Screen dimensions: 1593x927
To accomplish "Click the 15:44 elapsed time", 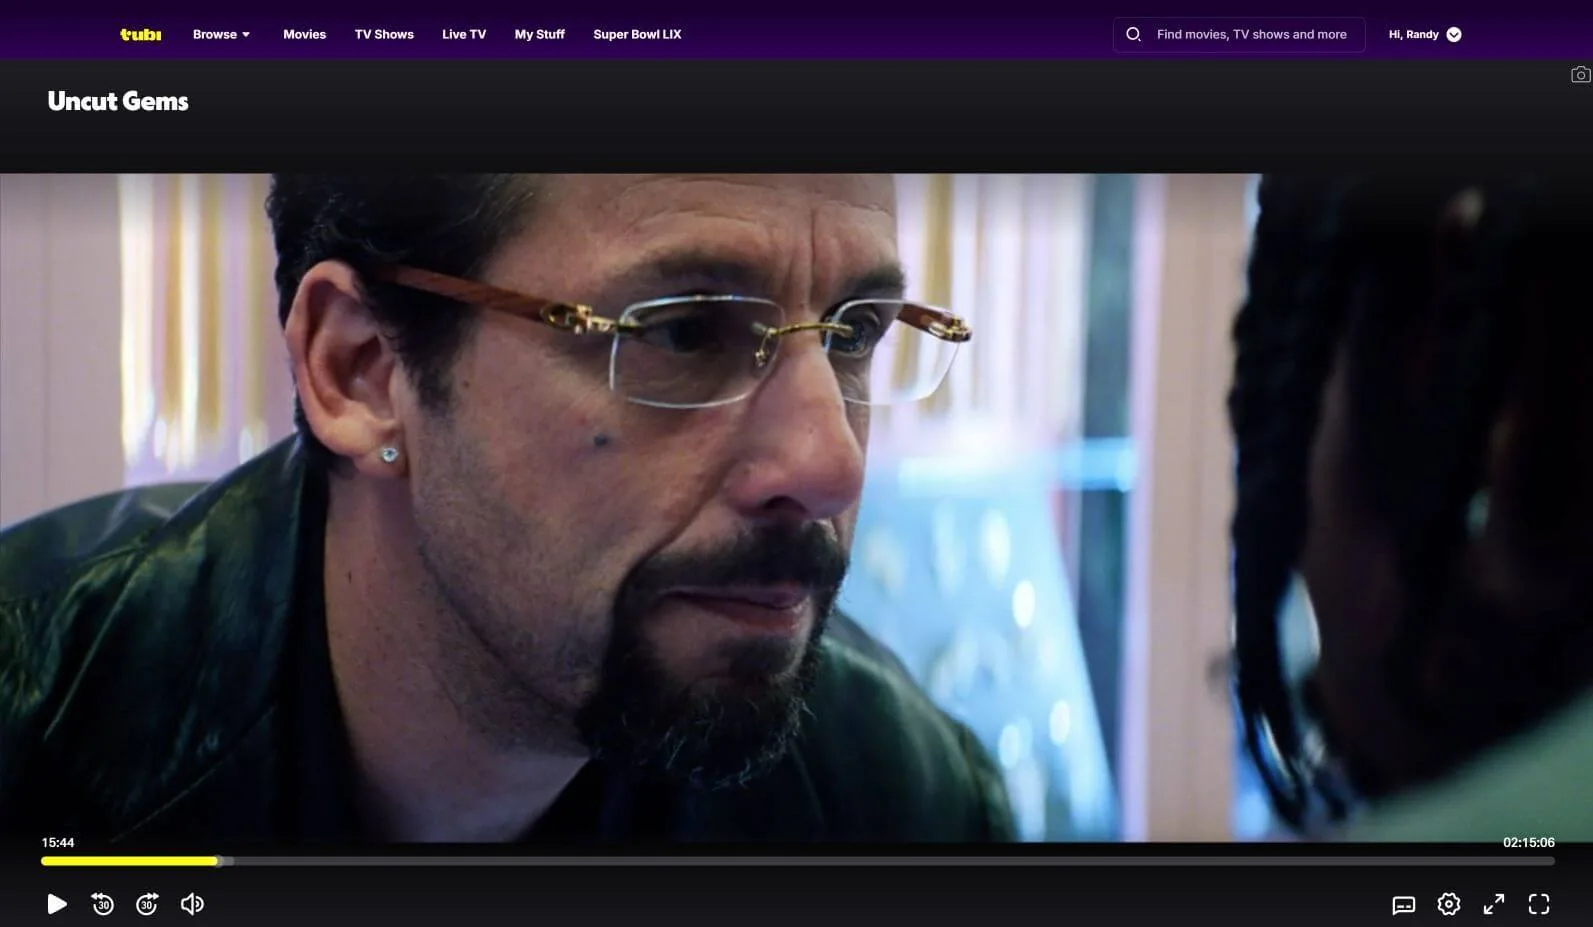I will (58, 843).
